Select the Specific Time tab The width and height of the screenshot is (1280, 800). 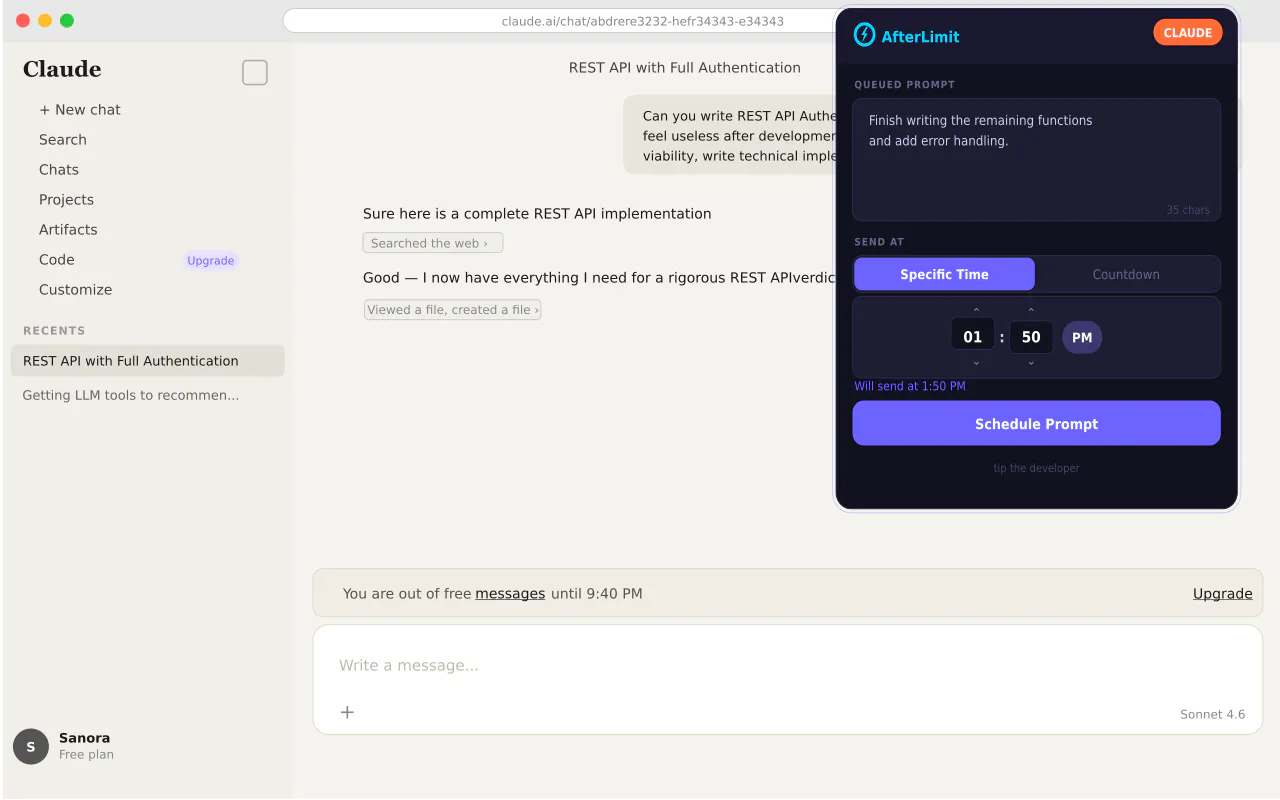(944, 274)
